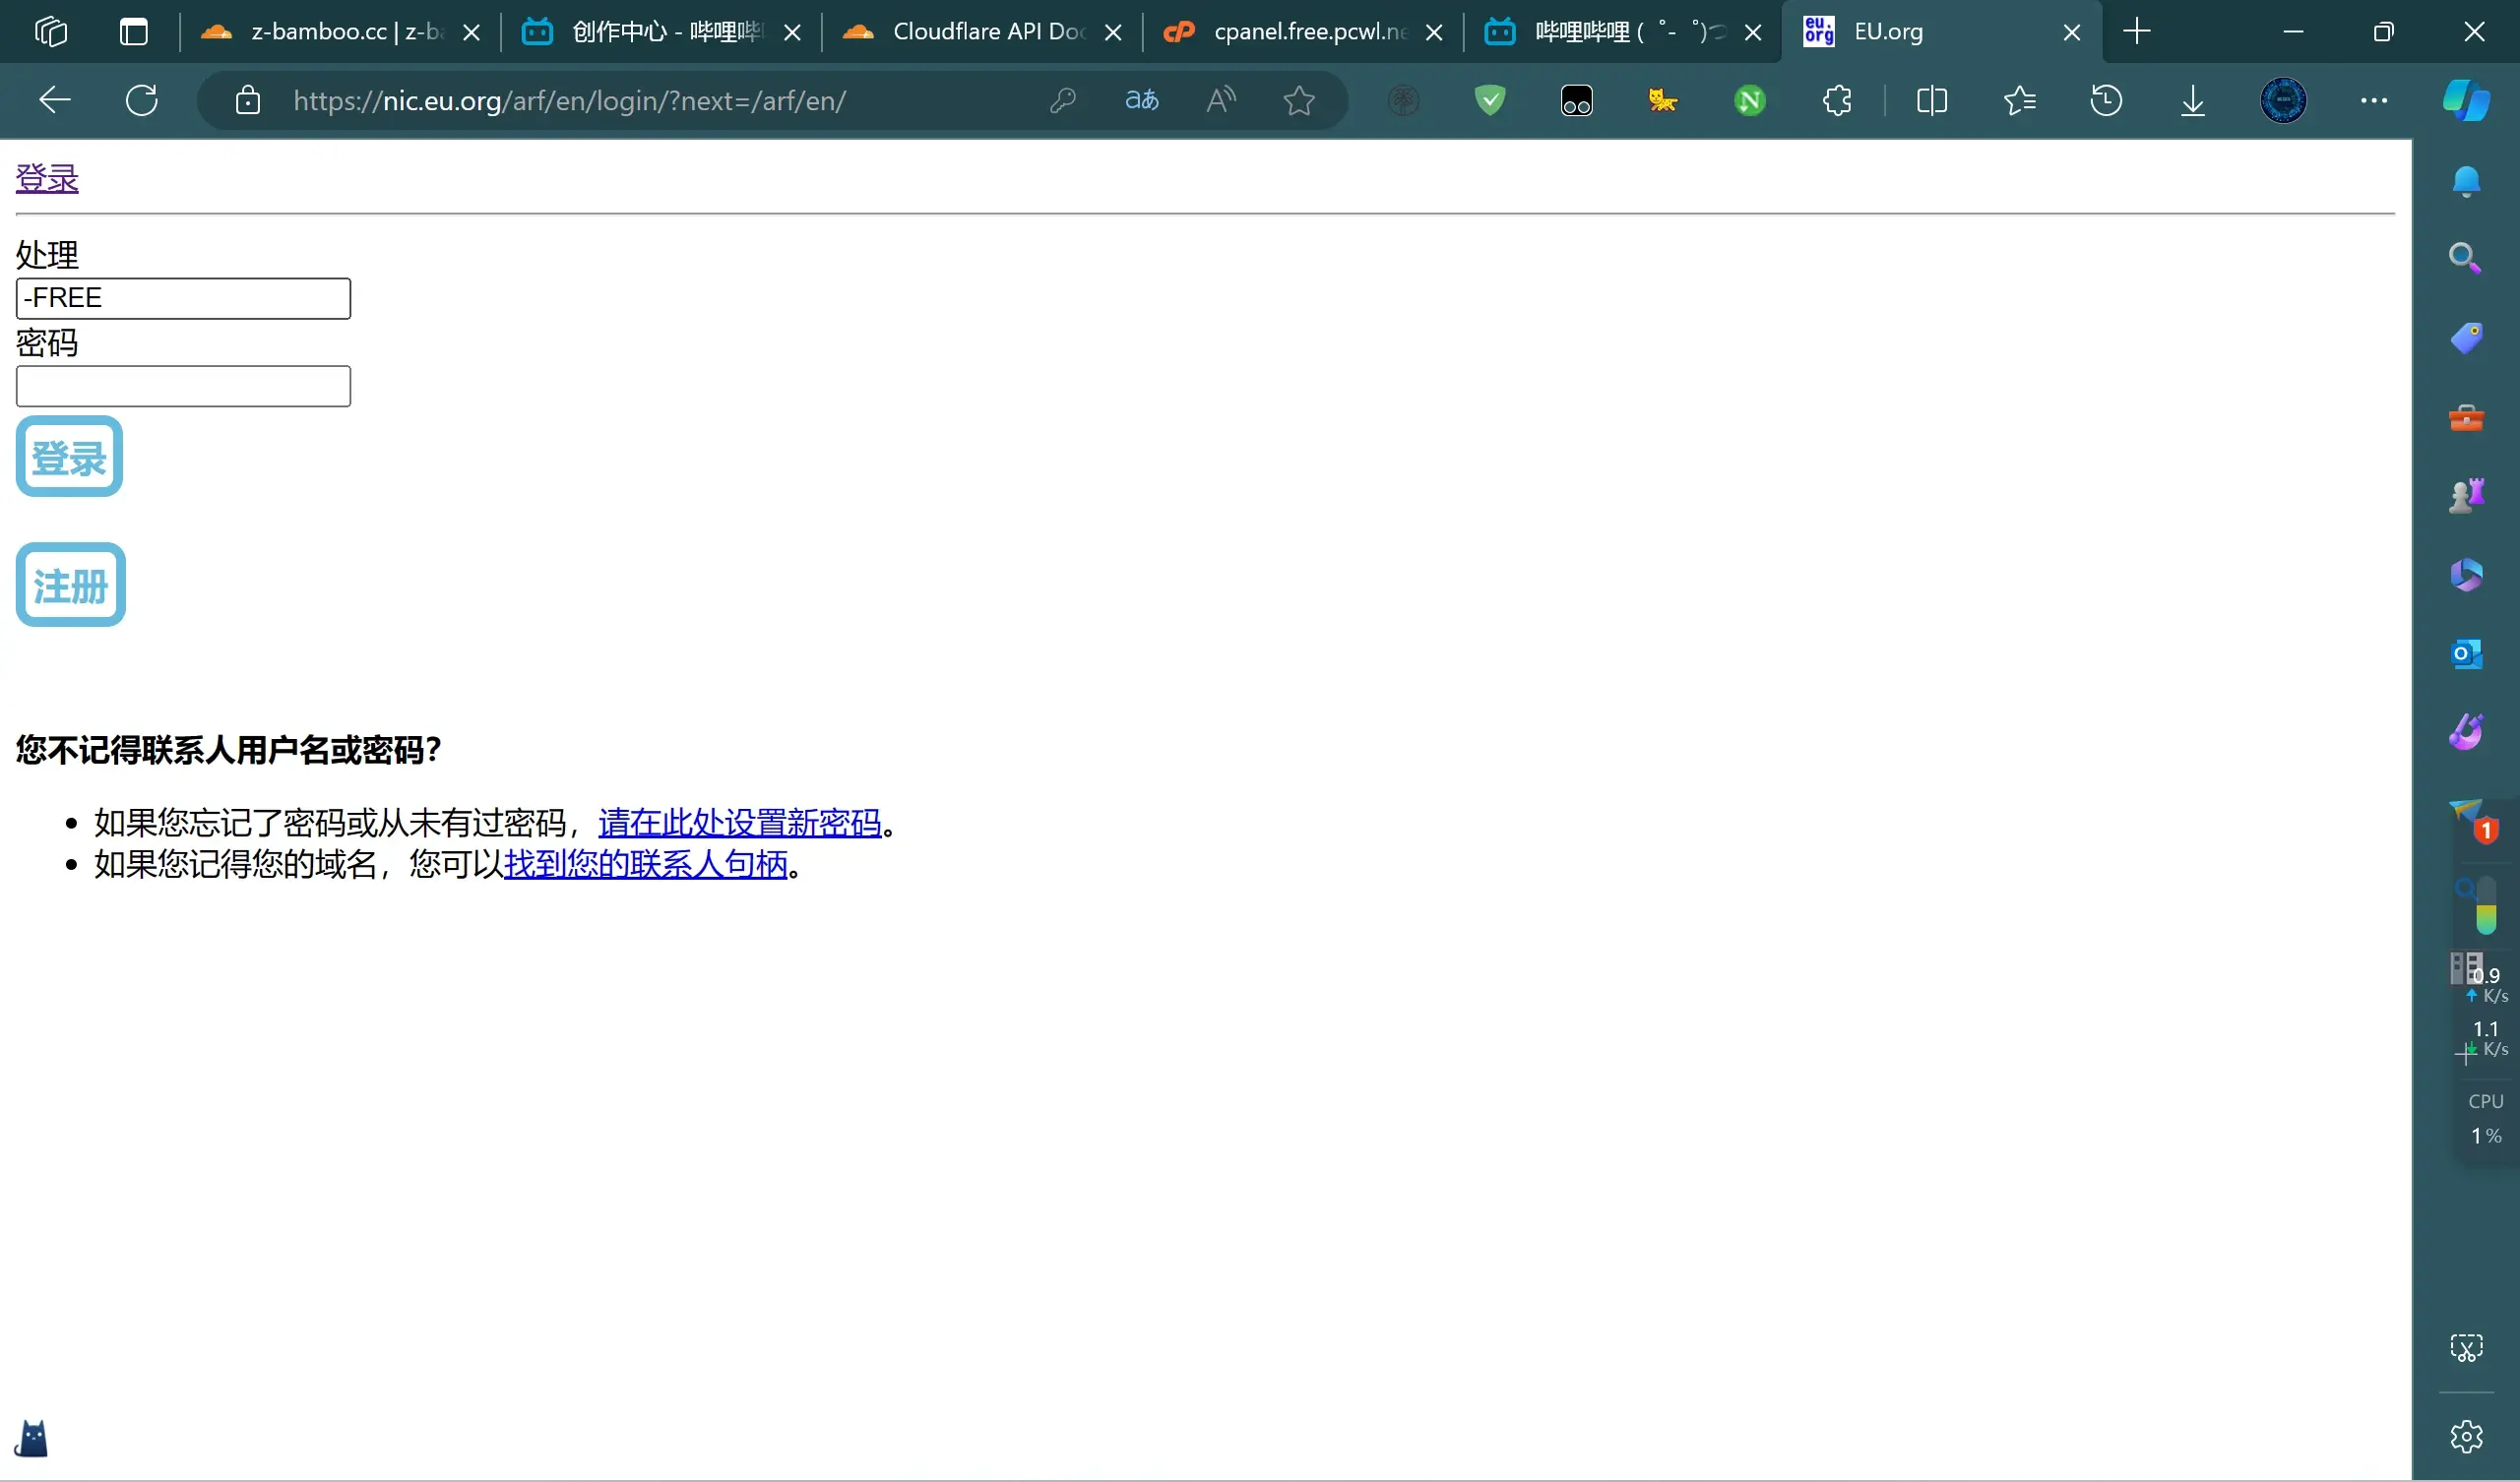Open the green shield ad-blocker extension

tap(1490, 100)
